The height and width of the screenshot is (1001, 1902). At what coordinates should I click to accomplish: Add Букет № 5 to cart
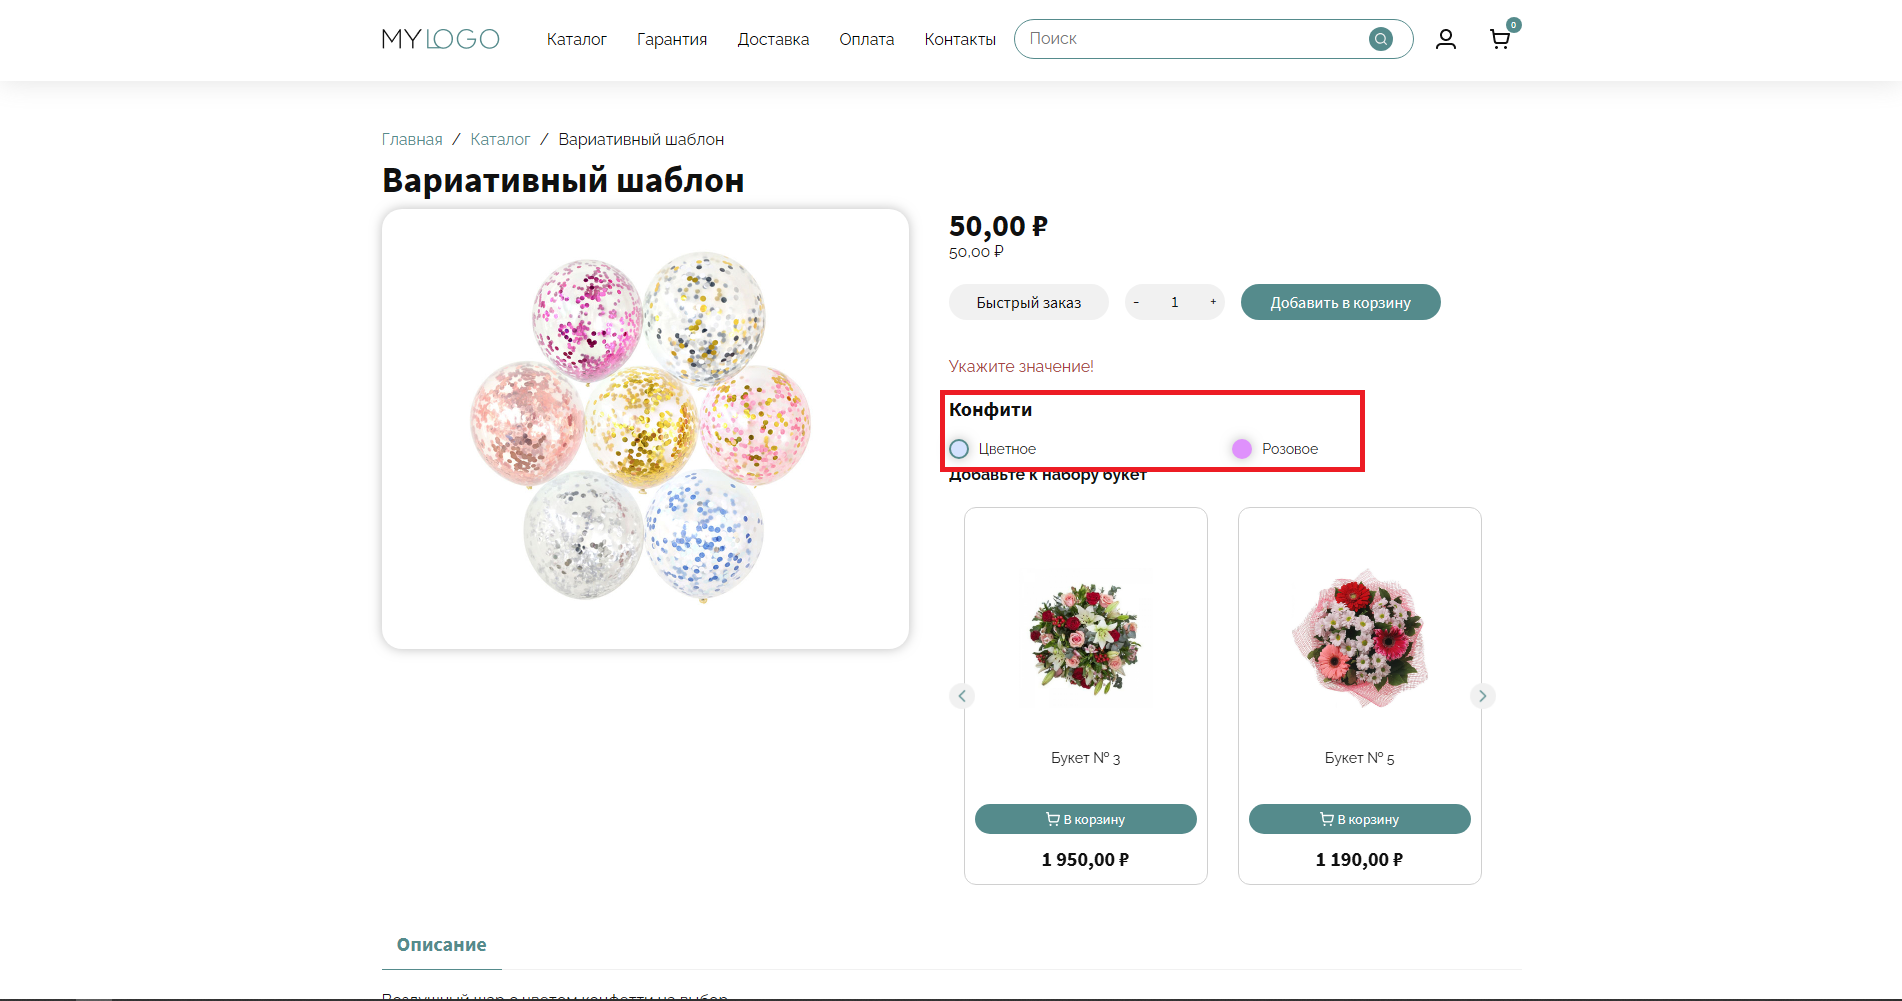(1359, 819)
